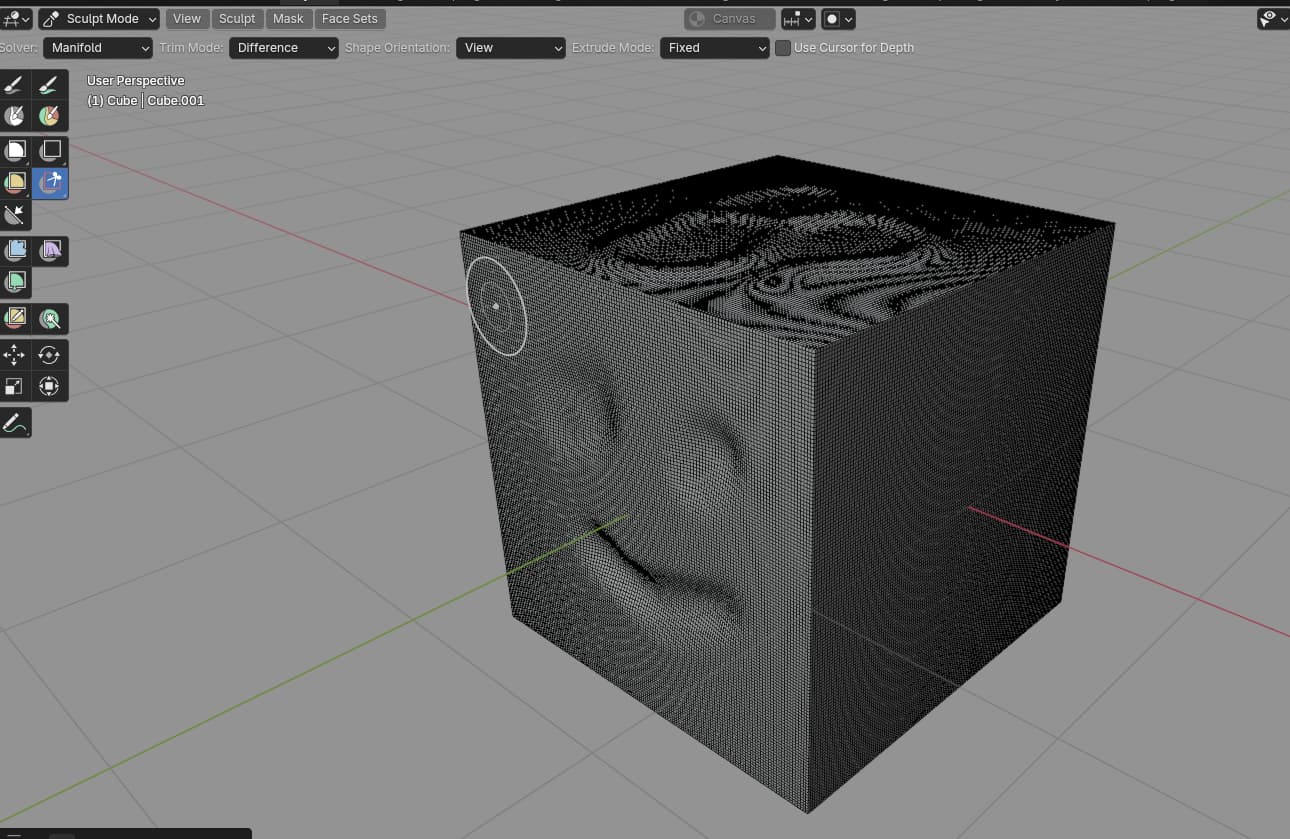Open the Solver Manifold dropdown
This screenshot has width=1290, height=839.
98,48
